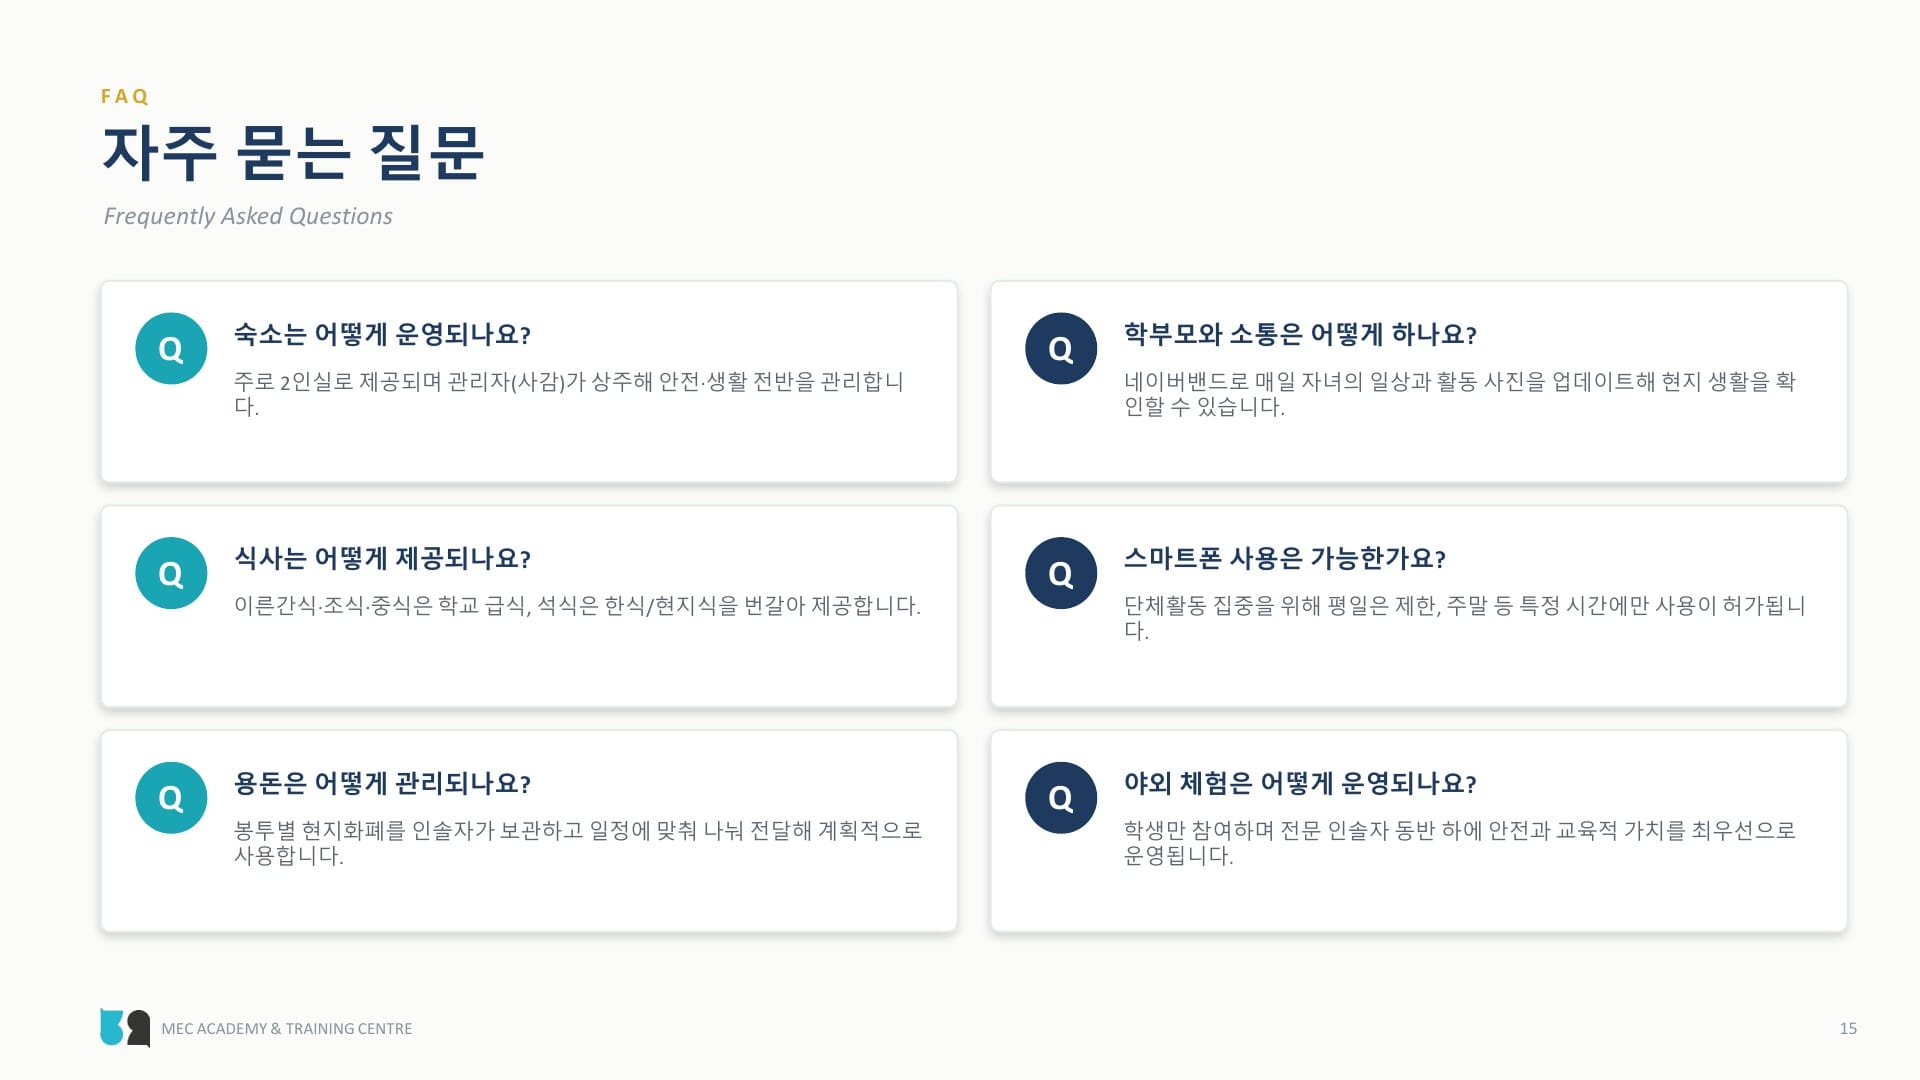Select the 스마트폰 사용은 가능한가요? question heading

(x=1285, y=558)
